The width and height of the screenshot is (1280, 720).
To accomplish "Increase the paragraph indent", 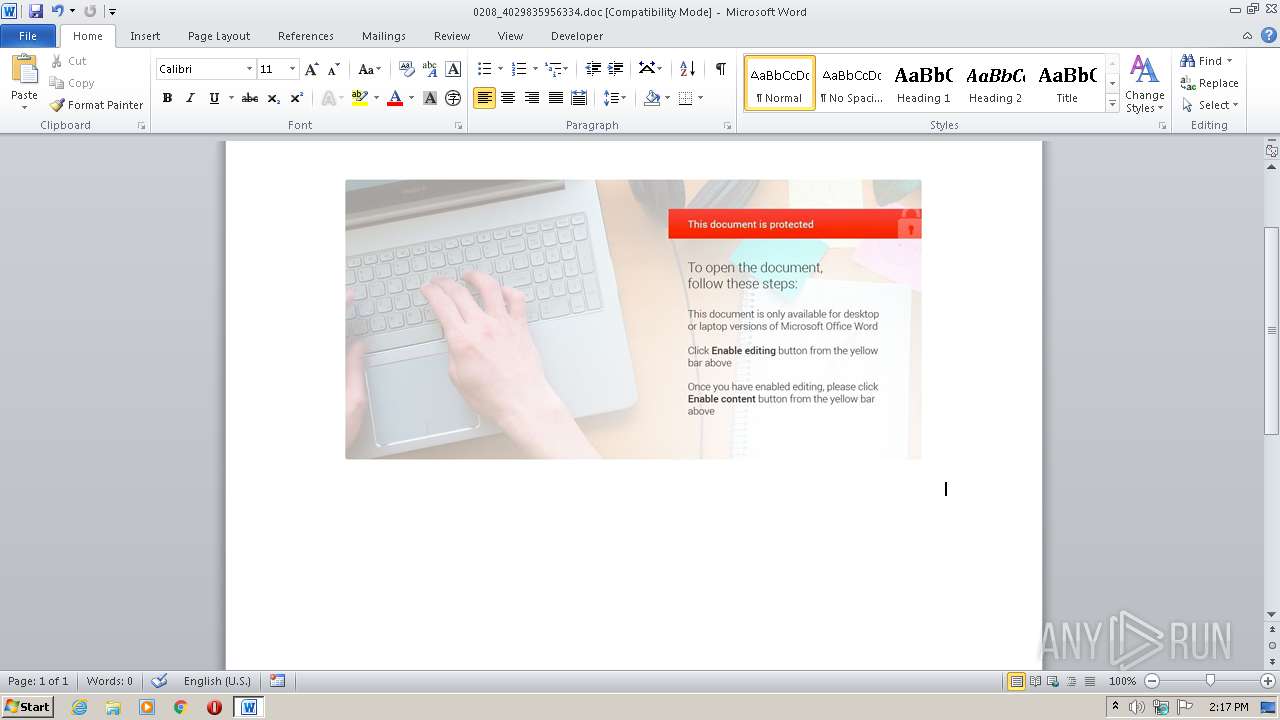I will [616, 69].
